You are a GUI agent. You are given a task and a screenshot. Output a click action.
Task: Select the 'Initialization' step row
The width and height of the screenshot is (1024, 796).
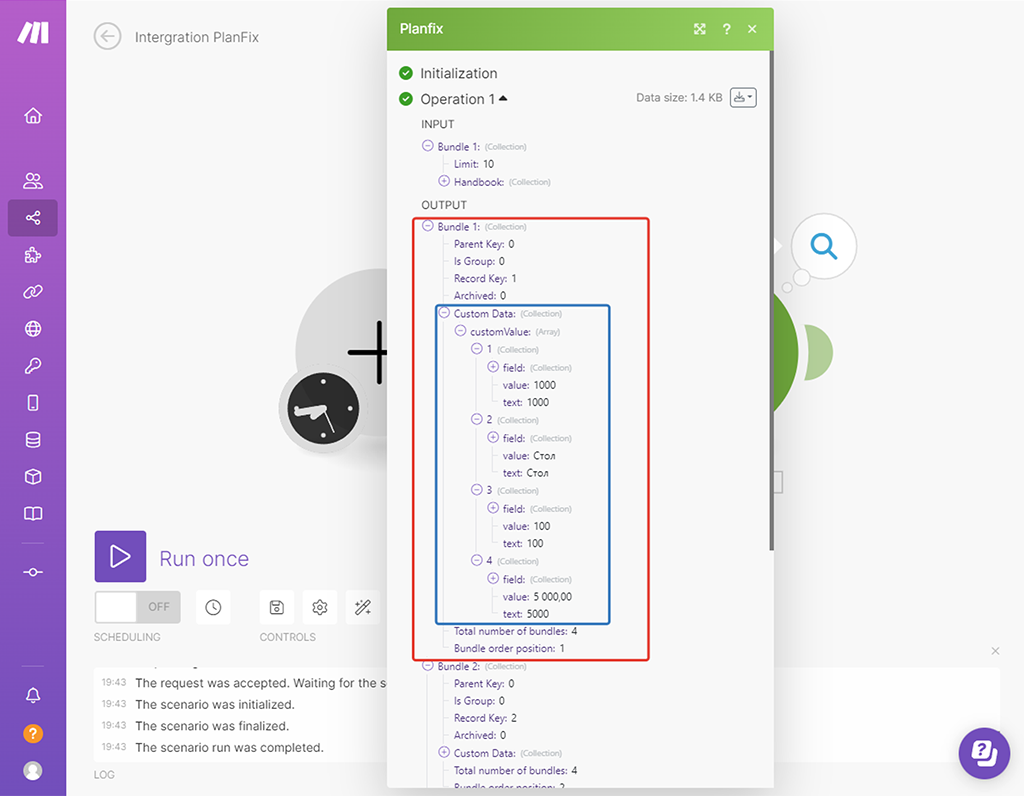pos(458,73)
